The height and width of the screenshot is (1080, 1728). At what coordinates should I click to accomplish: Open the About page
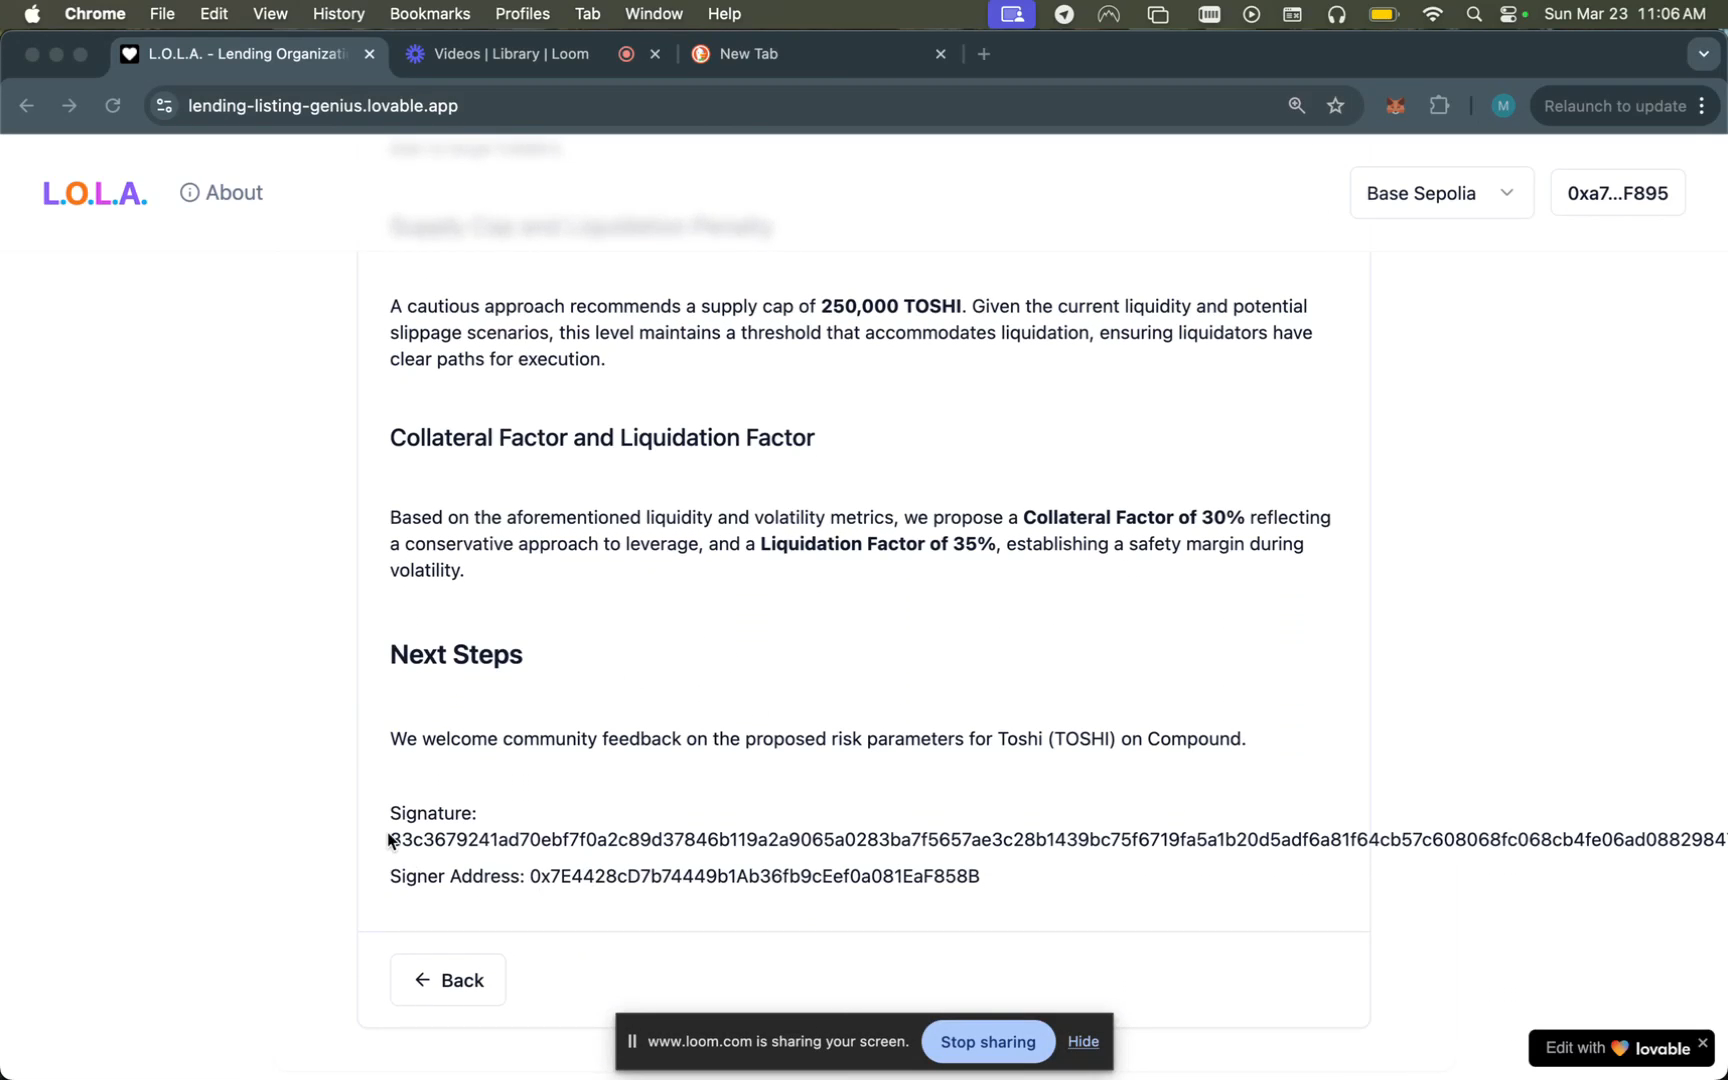[221, 193]
